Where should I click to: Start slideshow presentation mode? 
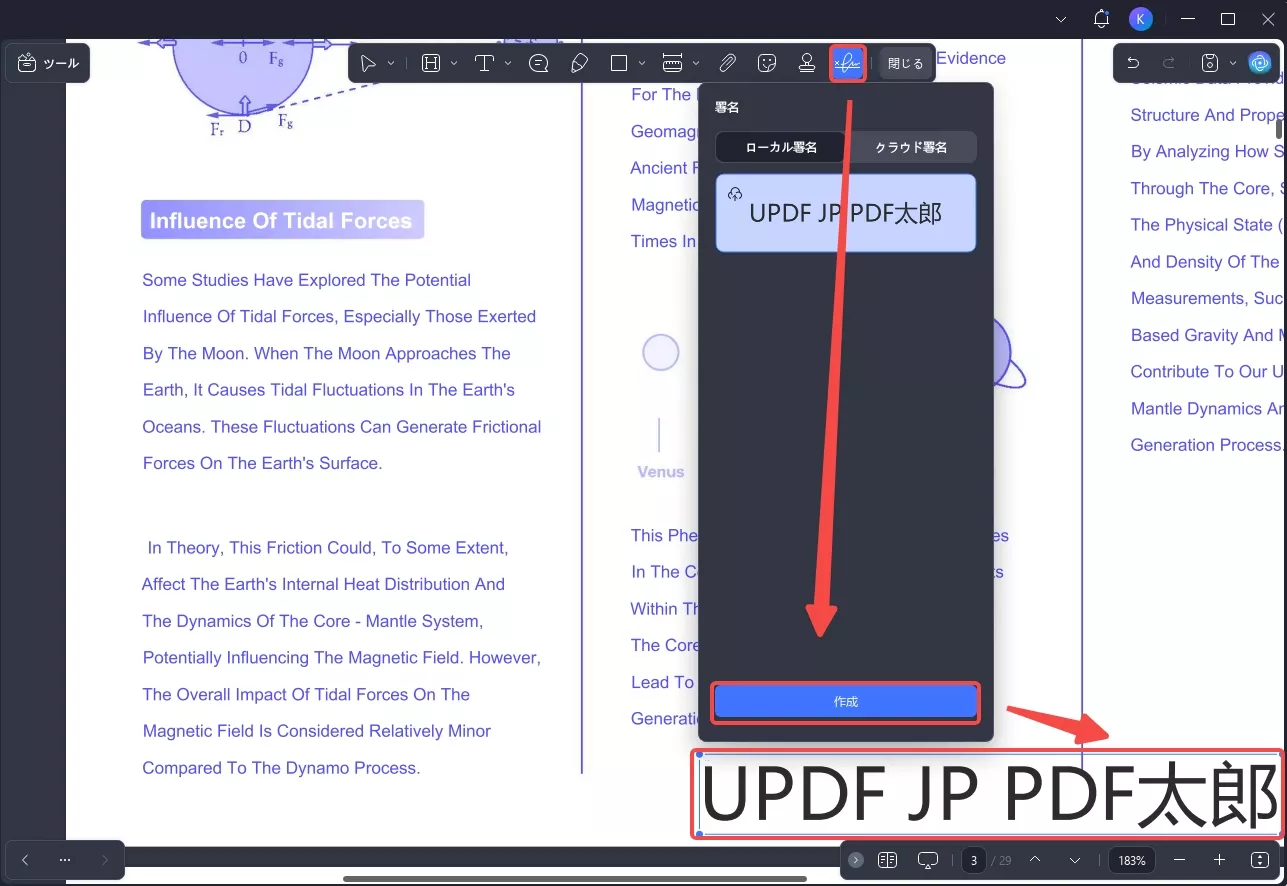coord(928,860)
